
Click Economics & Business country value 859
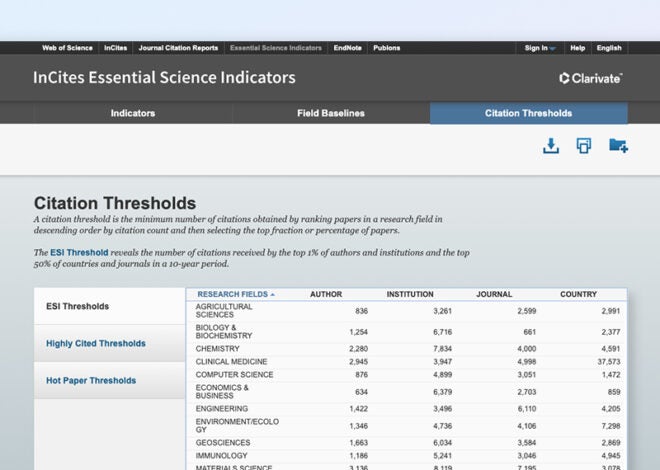coord(614,392)
